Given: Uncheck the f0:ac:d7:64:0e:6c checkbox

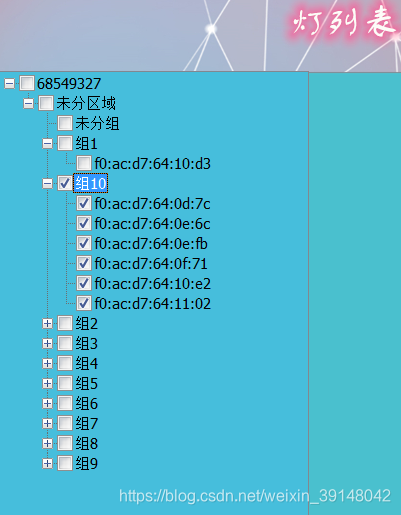Looking at the screenshot, I should point(84,223).
